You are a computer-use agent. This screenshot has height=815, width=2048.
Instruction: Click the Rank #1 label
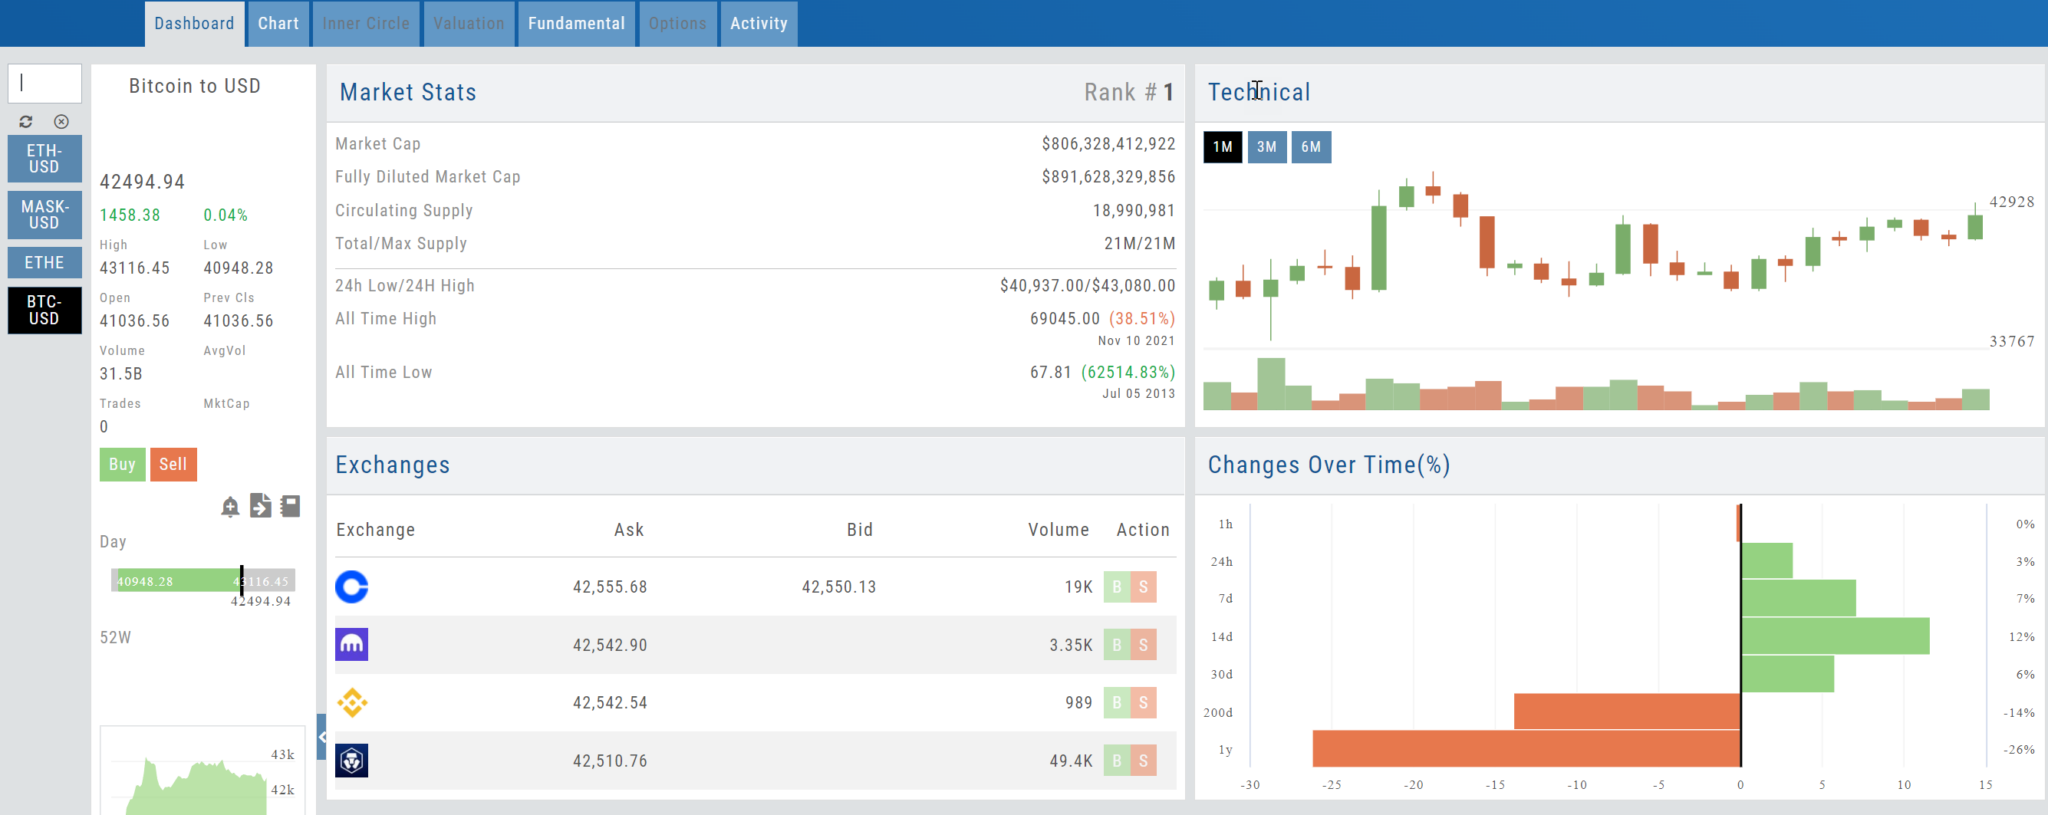point(1129,92)
